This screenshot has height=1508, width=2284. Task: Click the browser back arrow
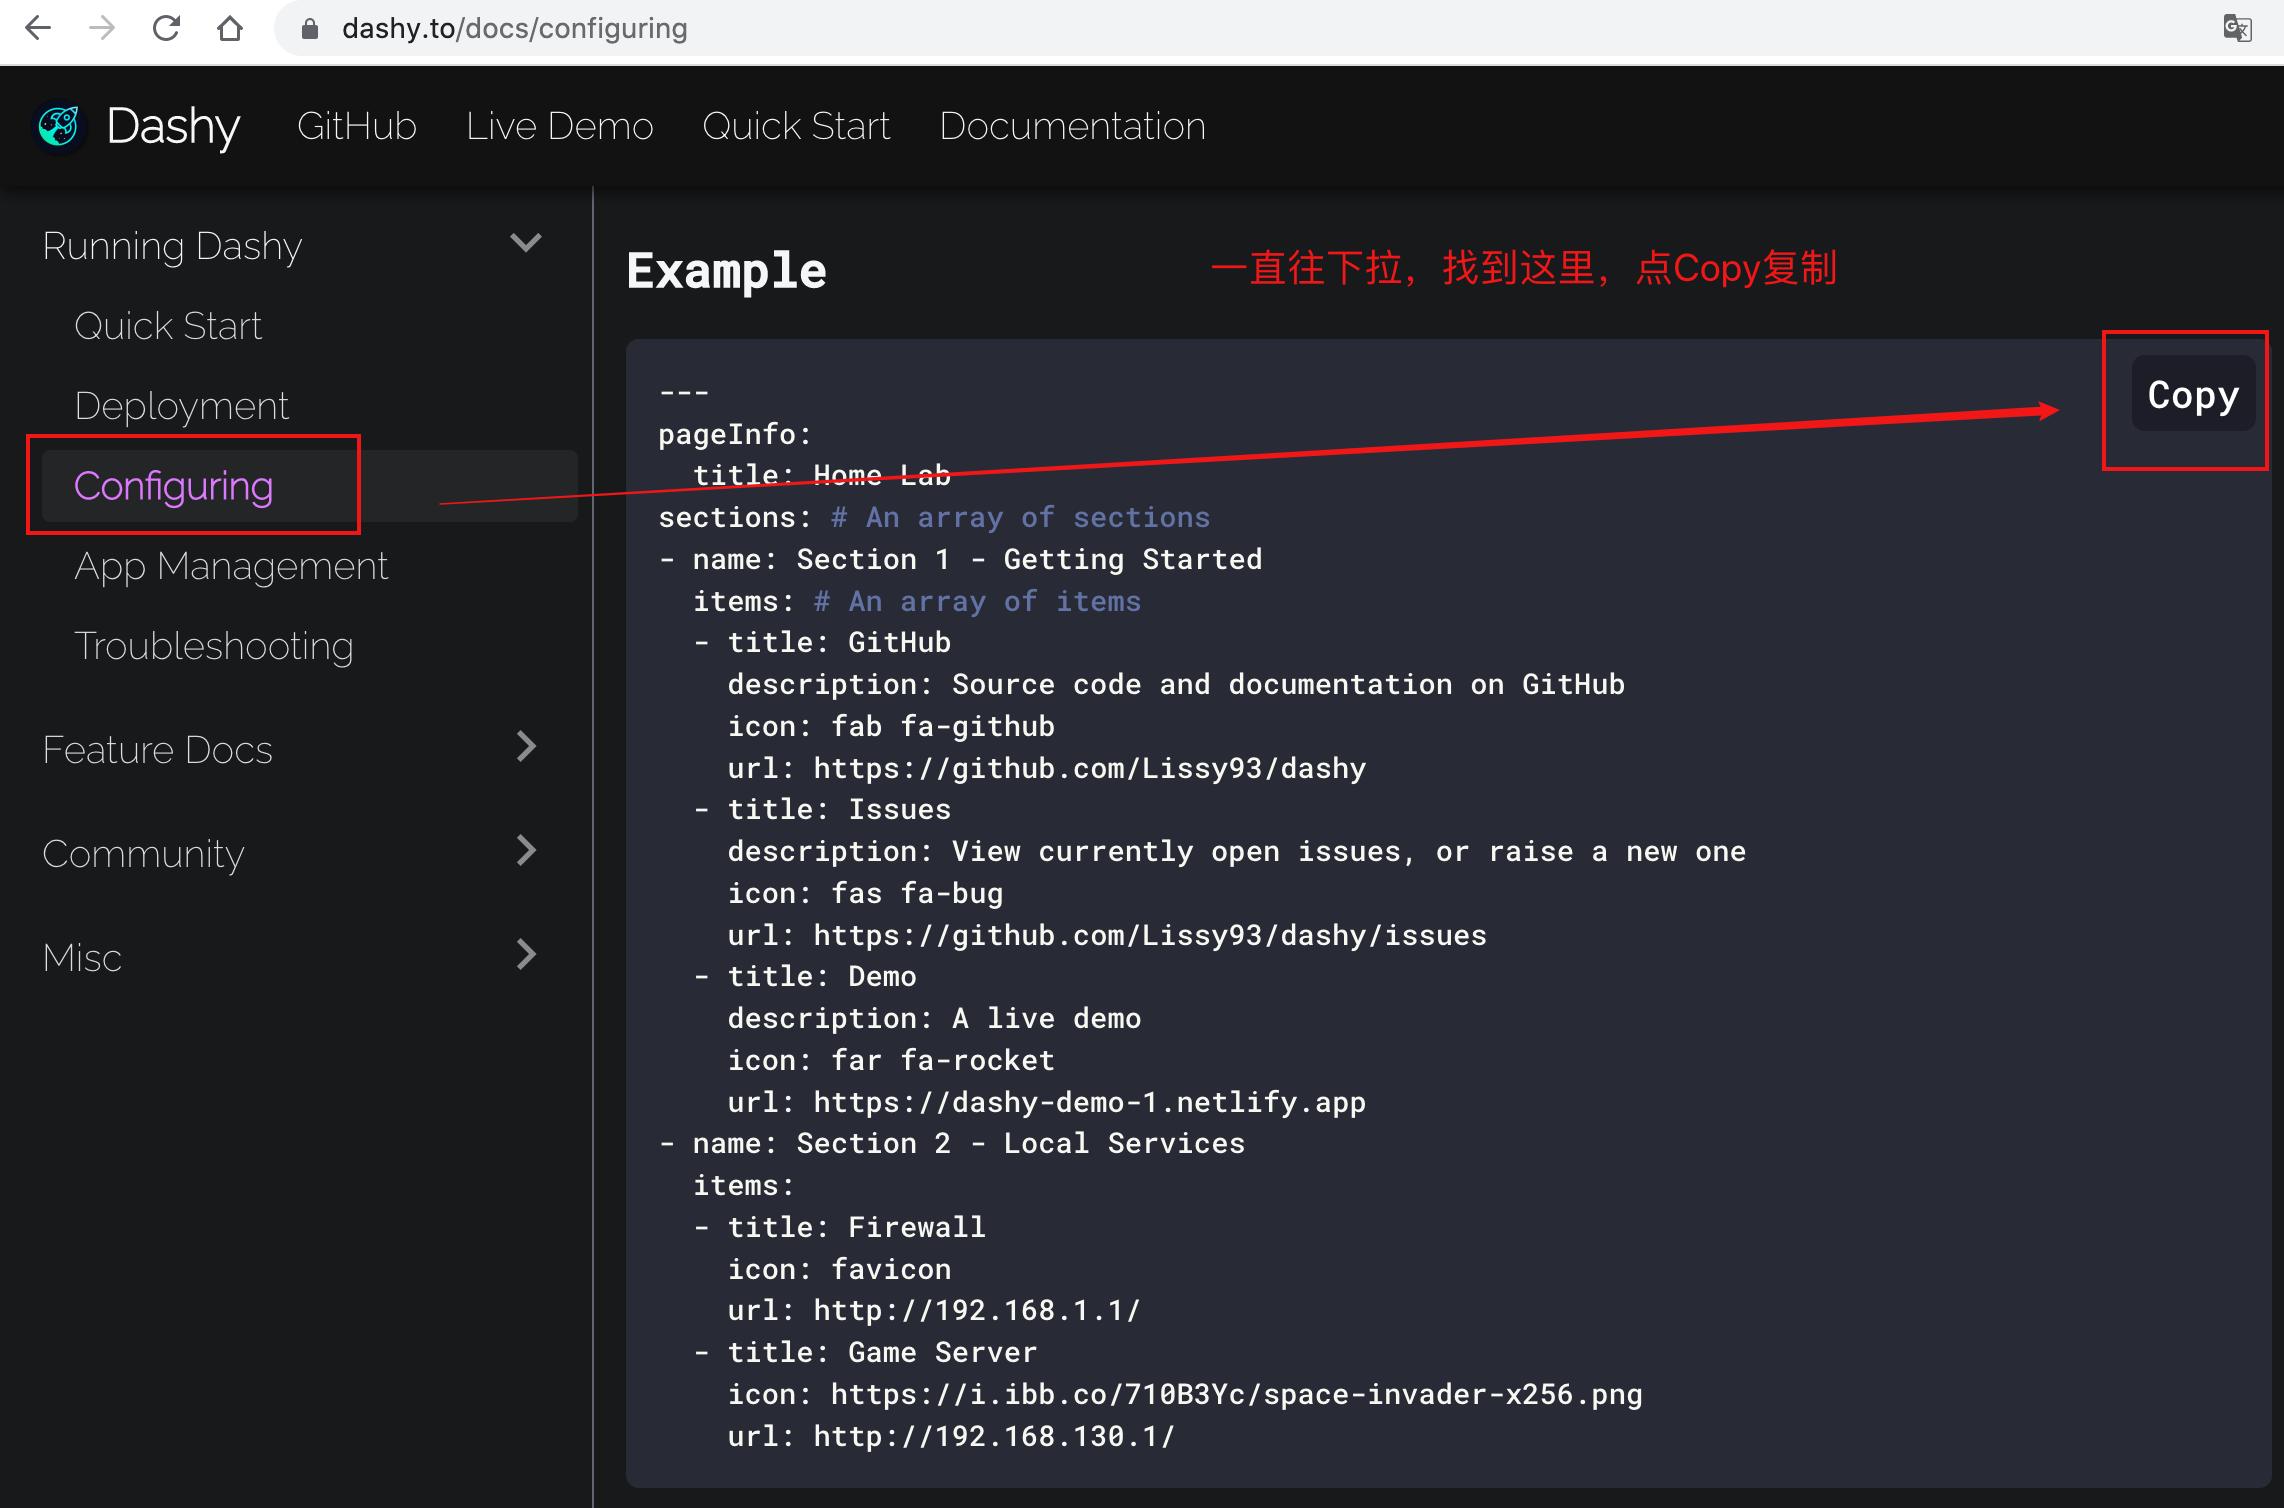[x=38, y=29]
